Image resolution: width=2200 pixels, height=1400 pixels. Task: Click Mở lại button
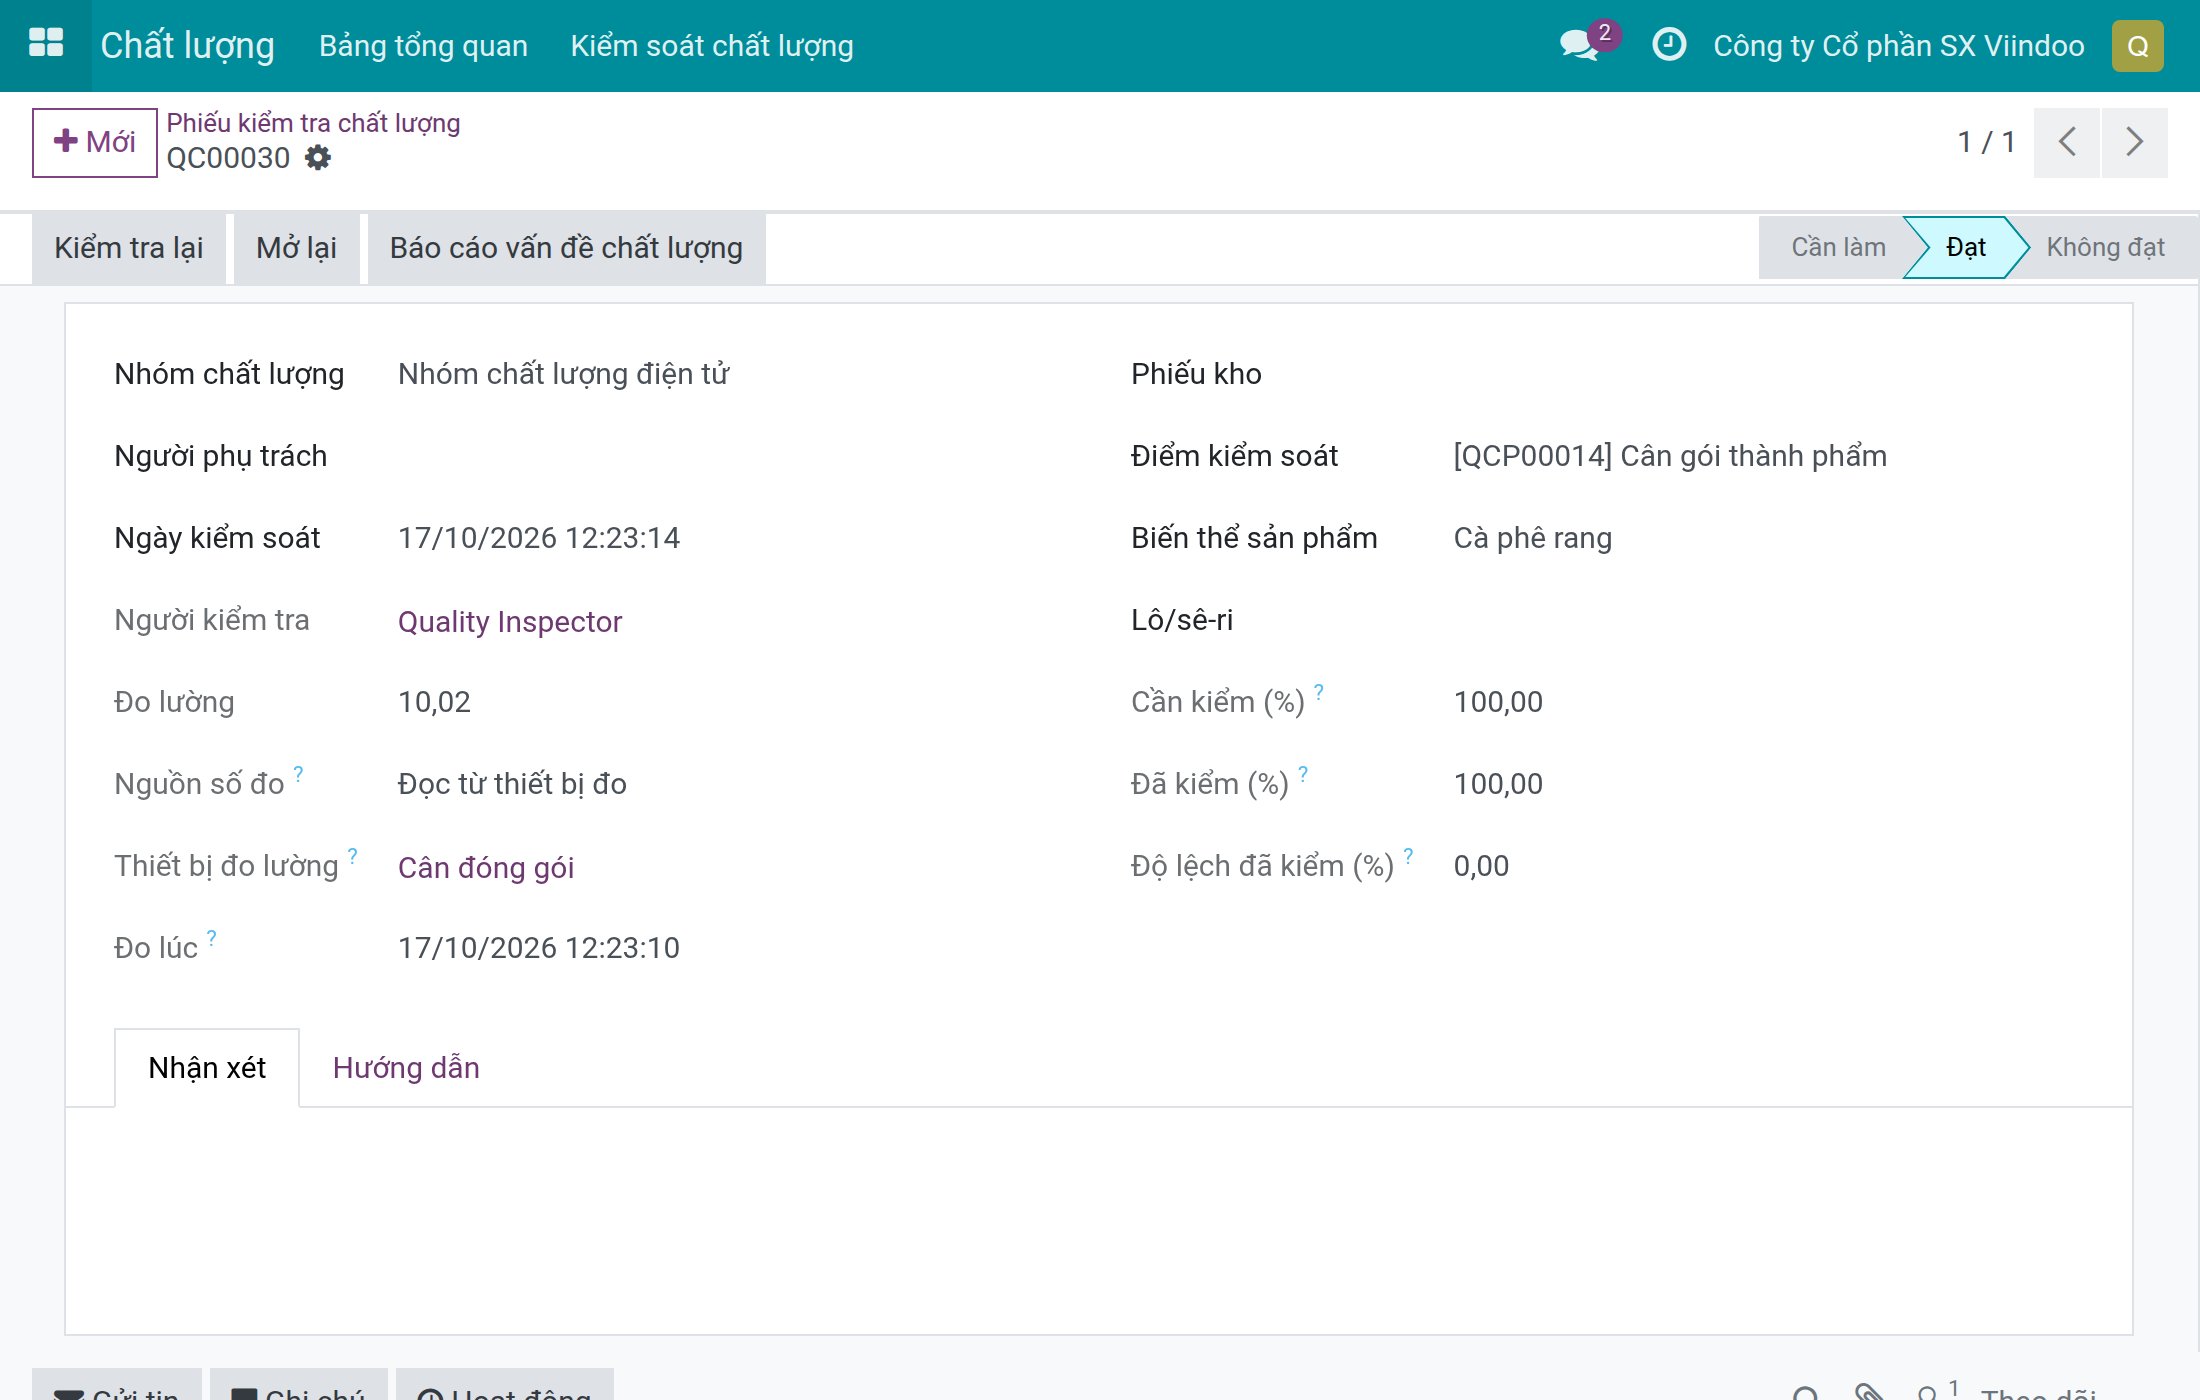click(296, 248)
